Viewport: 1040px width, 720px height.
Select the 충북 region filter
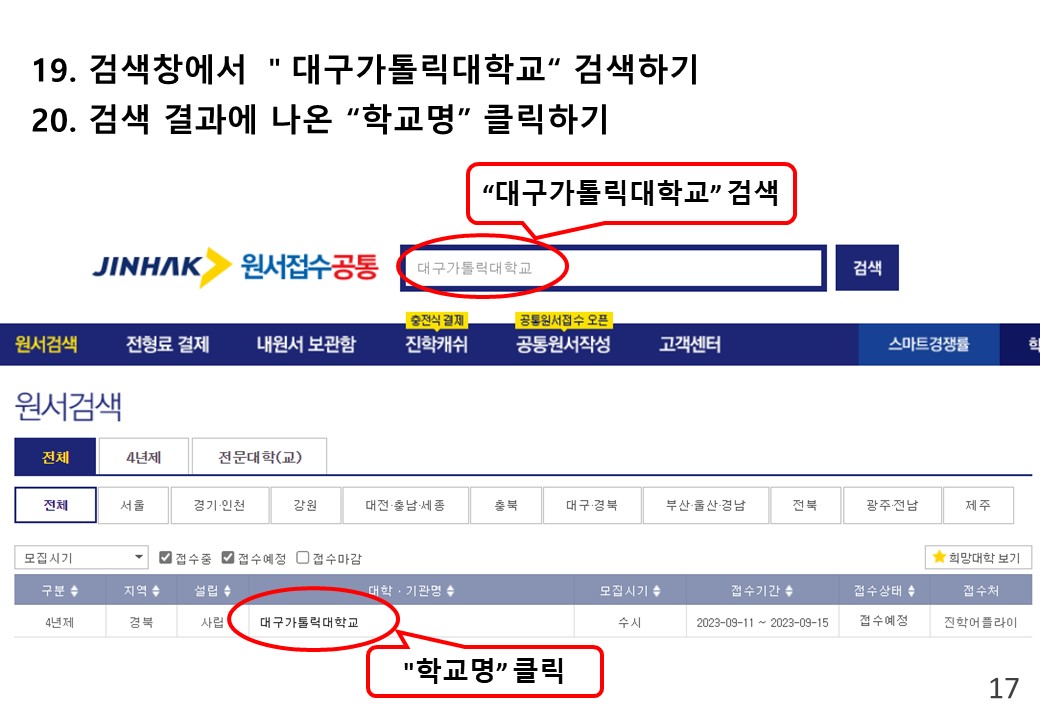coord(505,505)
